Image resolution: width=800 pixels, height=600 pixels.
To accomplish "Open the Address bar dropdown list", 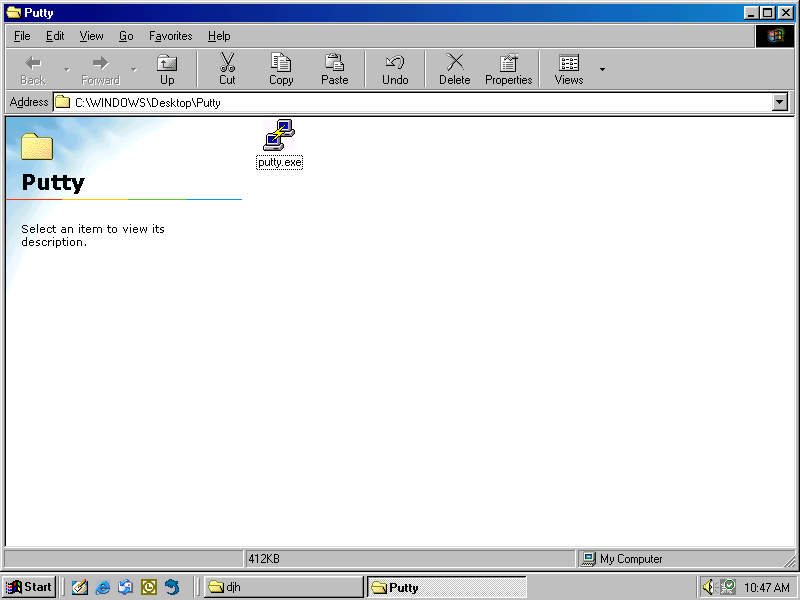I will tap(779, 102).
